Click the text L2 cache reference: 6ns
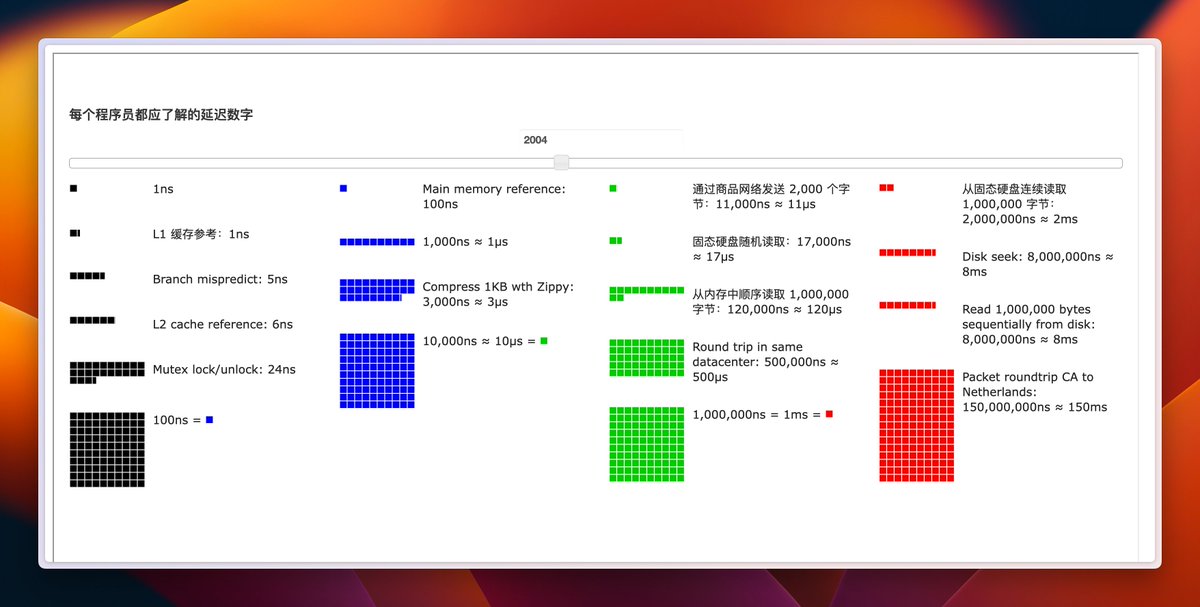 [x=223, y=324]
